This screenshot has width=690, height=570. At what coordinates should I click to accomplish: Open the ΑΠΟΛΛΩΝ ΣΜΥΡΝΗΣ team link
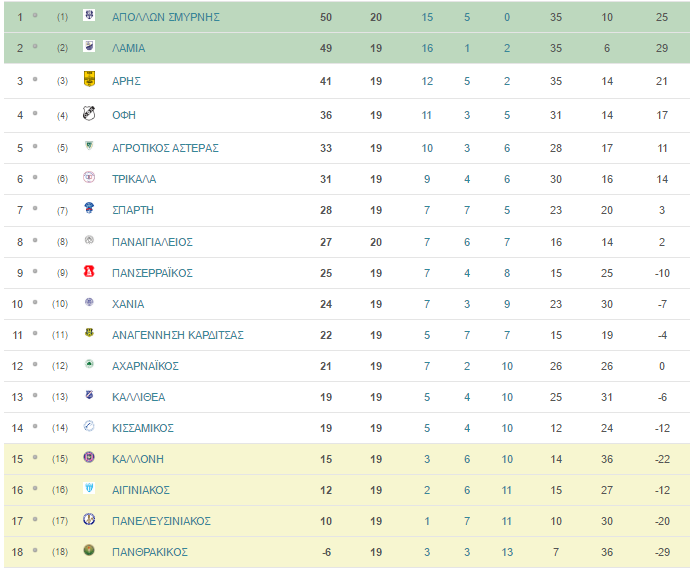pos(166,17)
